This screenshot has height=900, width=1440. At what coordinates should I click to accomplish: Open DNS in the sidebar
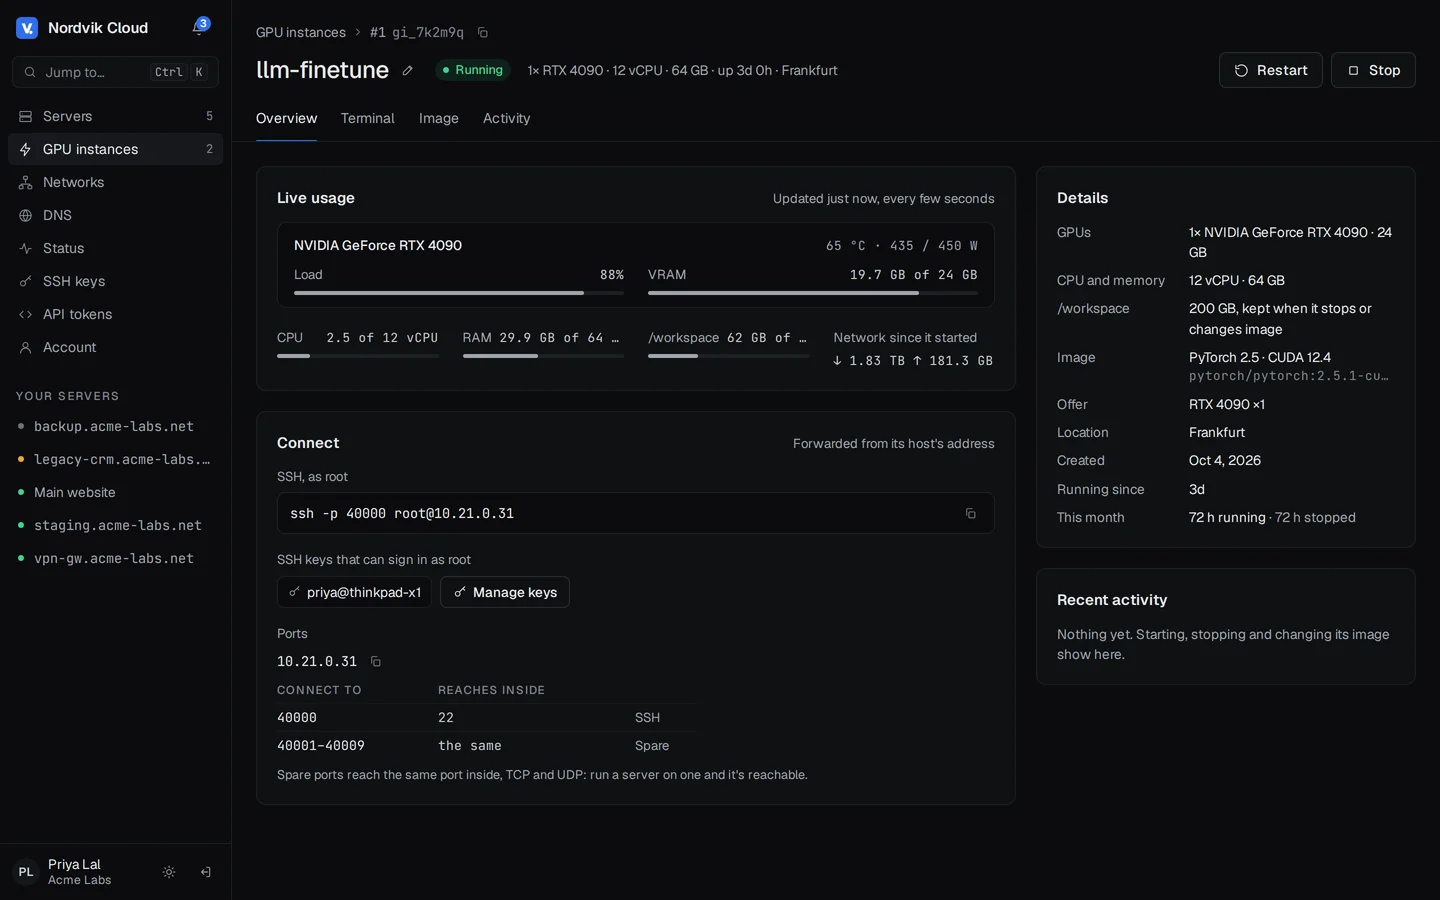pos(115,215)
